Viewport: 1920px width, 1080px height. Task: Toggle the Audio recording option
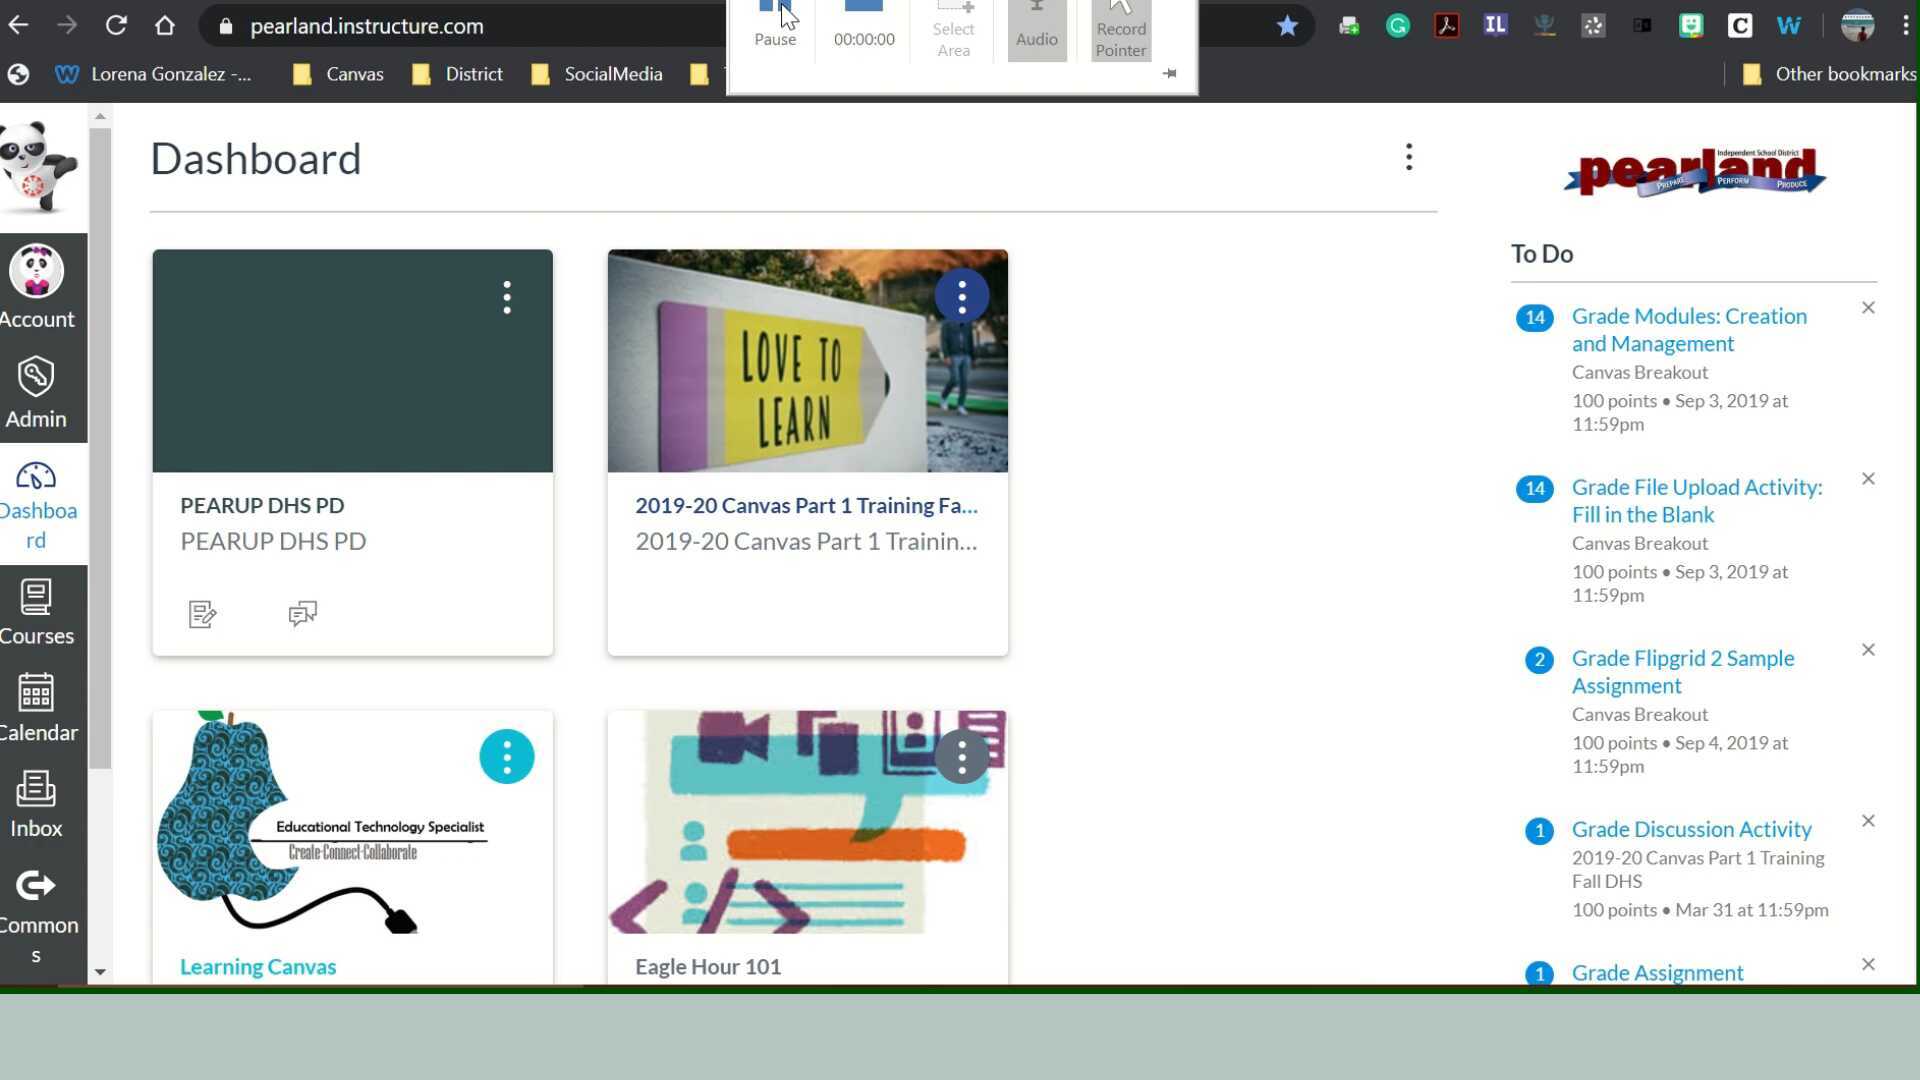click(x=1037, y=30)
